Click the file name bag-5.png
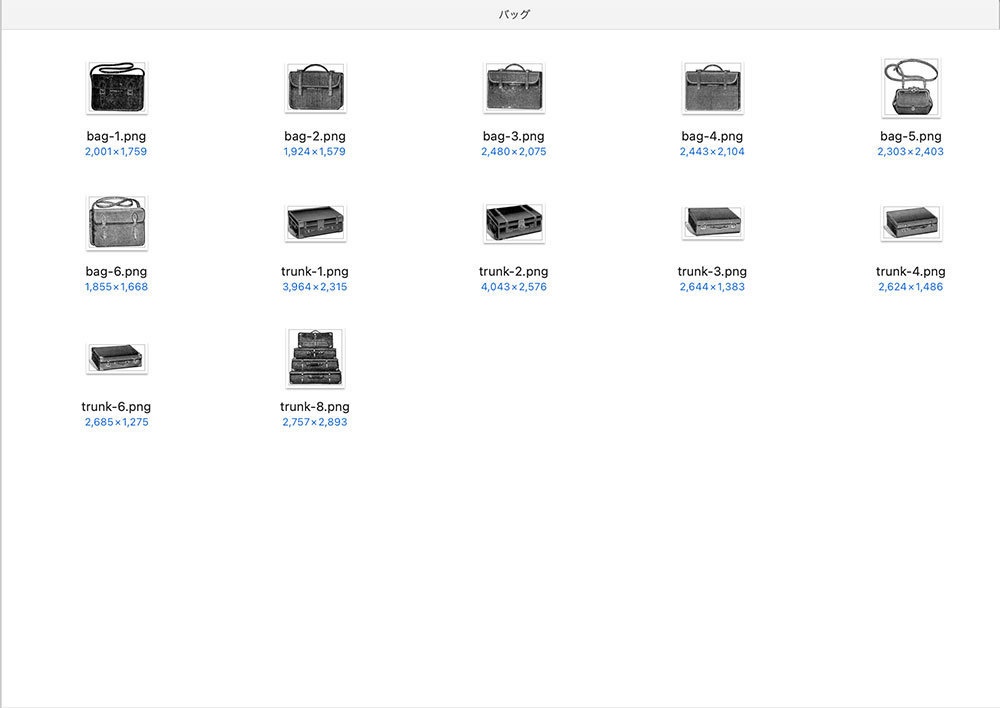 point(911,136)
